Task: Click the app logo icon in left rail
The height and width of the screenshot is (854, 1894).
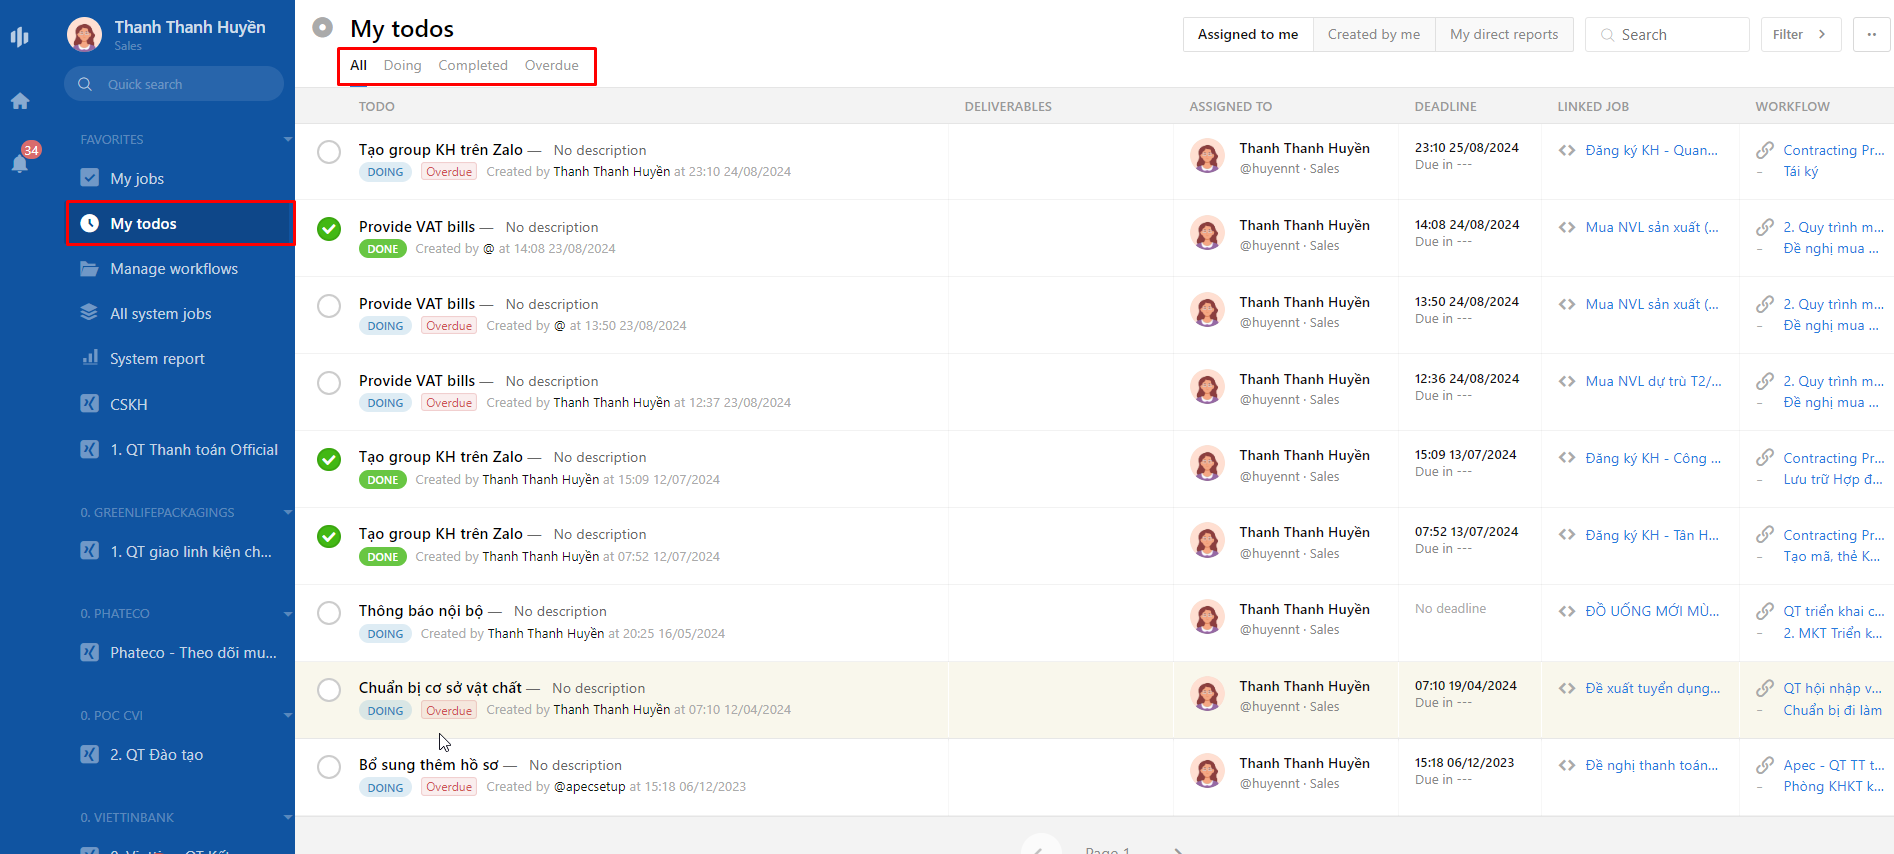Action: point(19,37)
